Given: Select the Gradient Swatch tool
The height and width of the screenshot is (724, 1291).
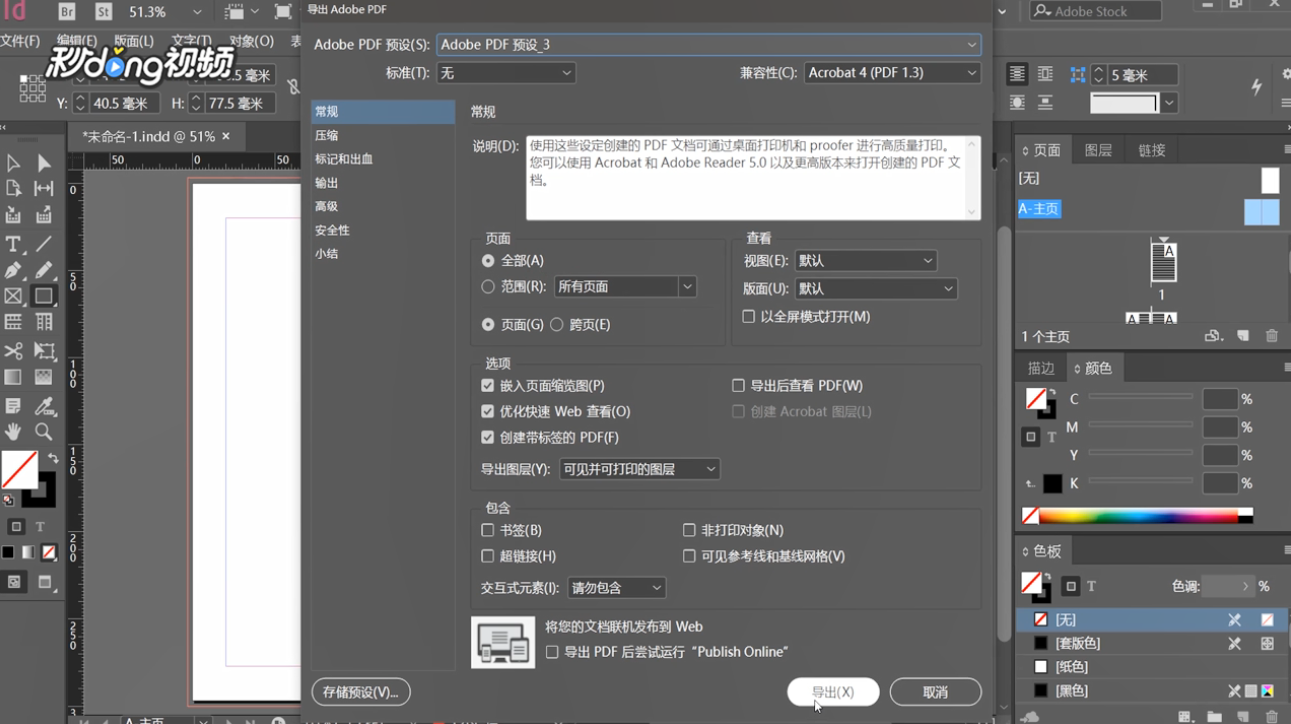Looking at the screenshot, I should tap(13, 377).
